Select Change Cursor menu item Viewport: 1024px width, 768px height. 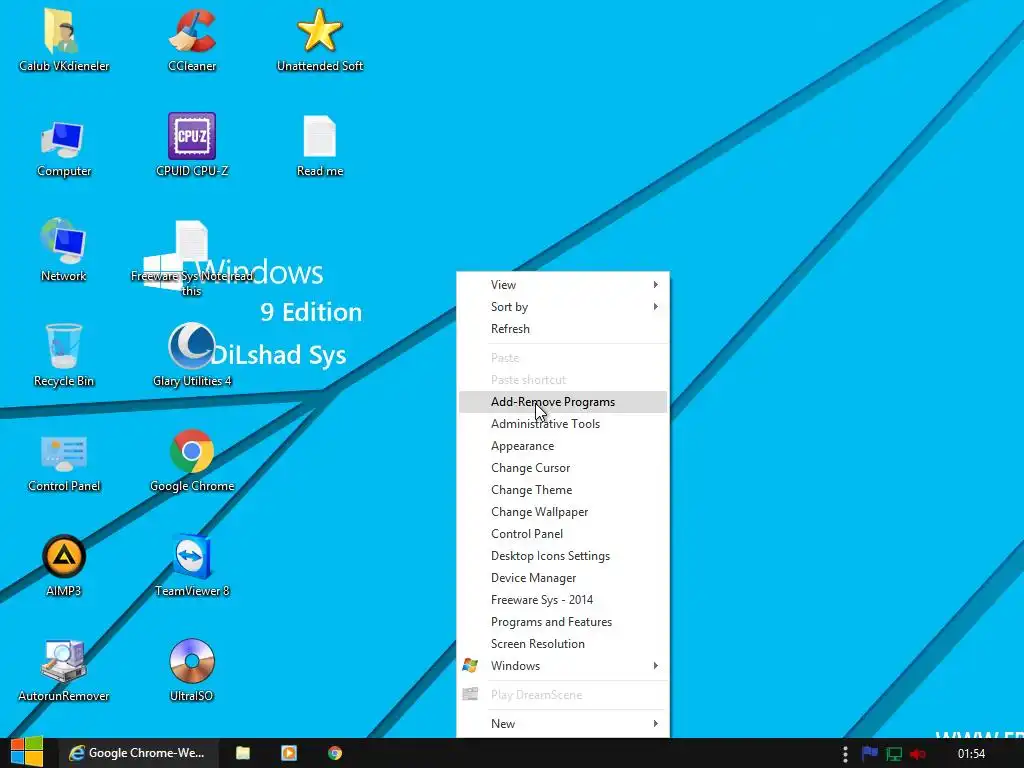click(564, 468)
